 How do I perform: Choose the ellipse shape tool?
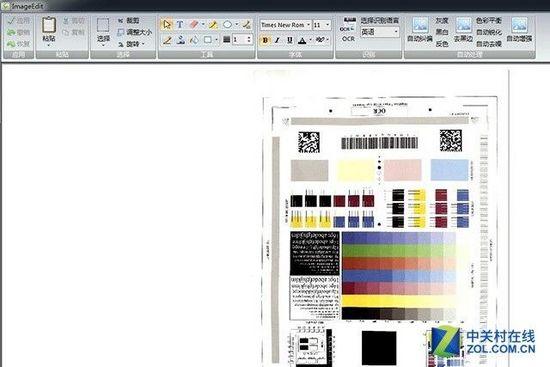227,25
